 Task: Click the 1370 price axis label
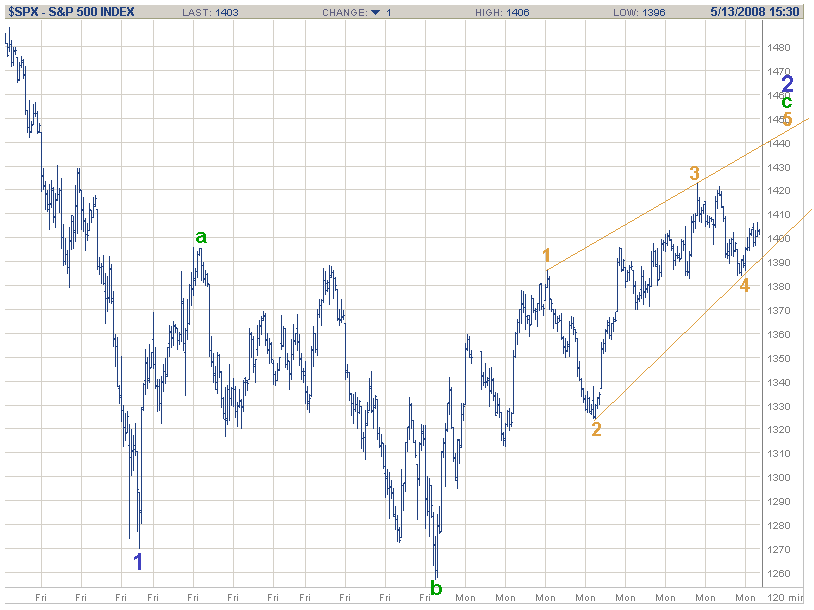(x=779, y=310)
